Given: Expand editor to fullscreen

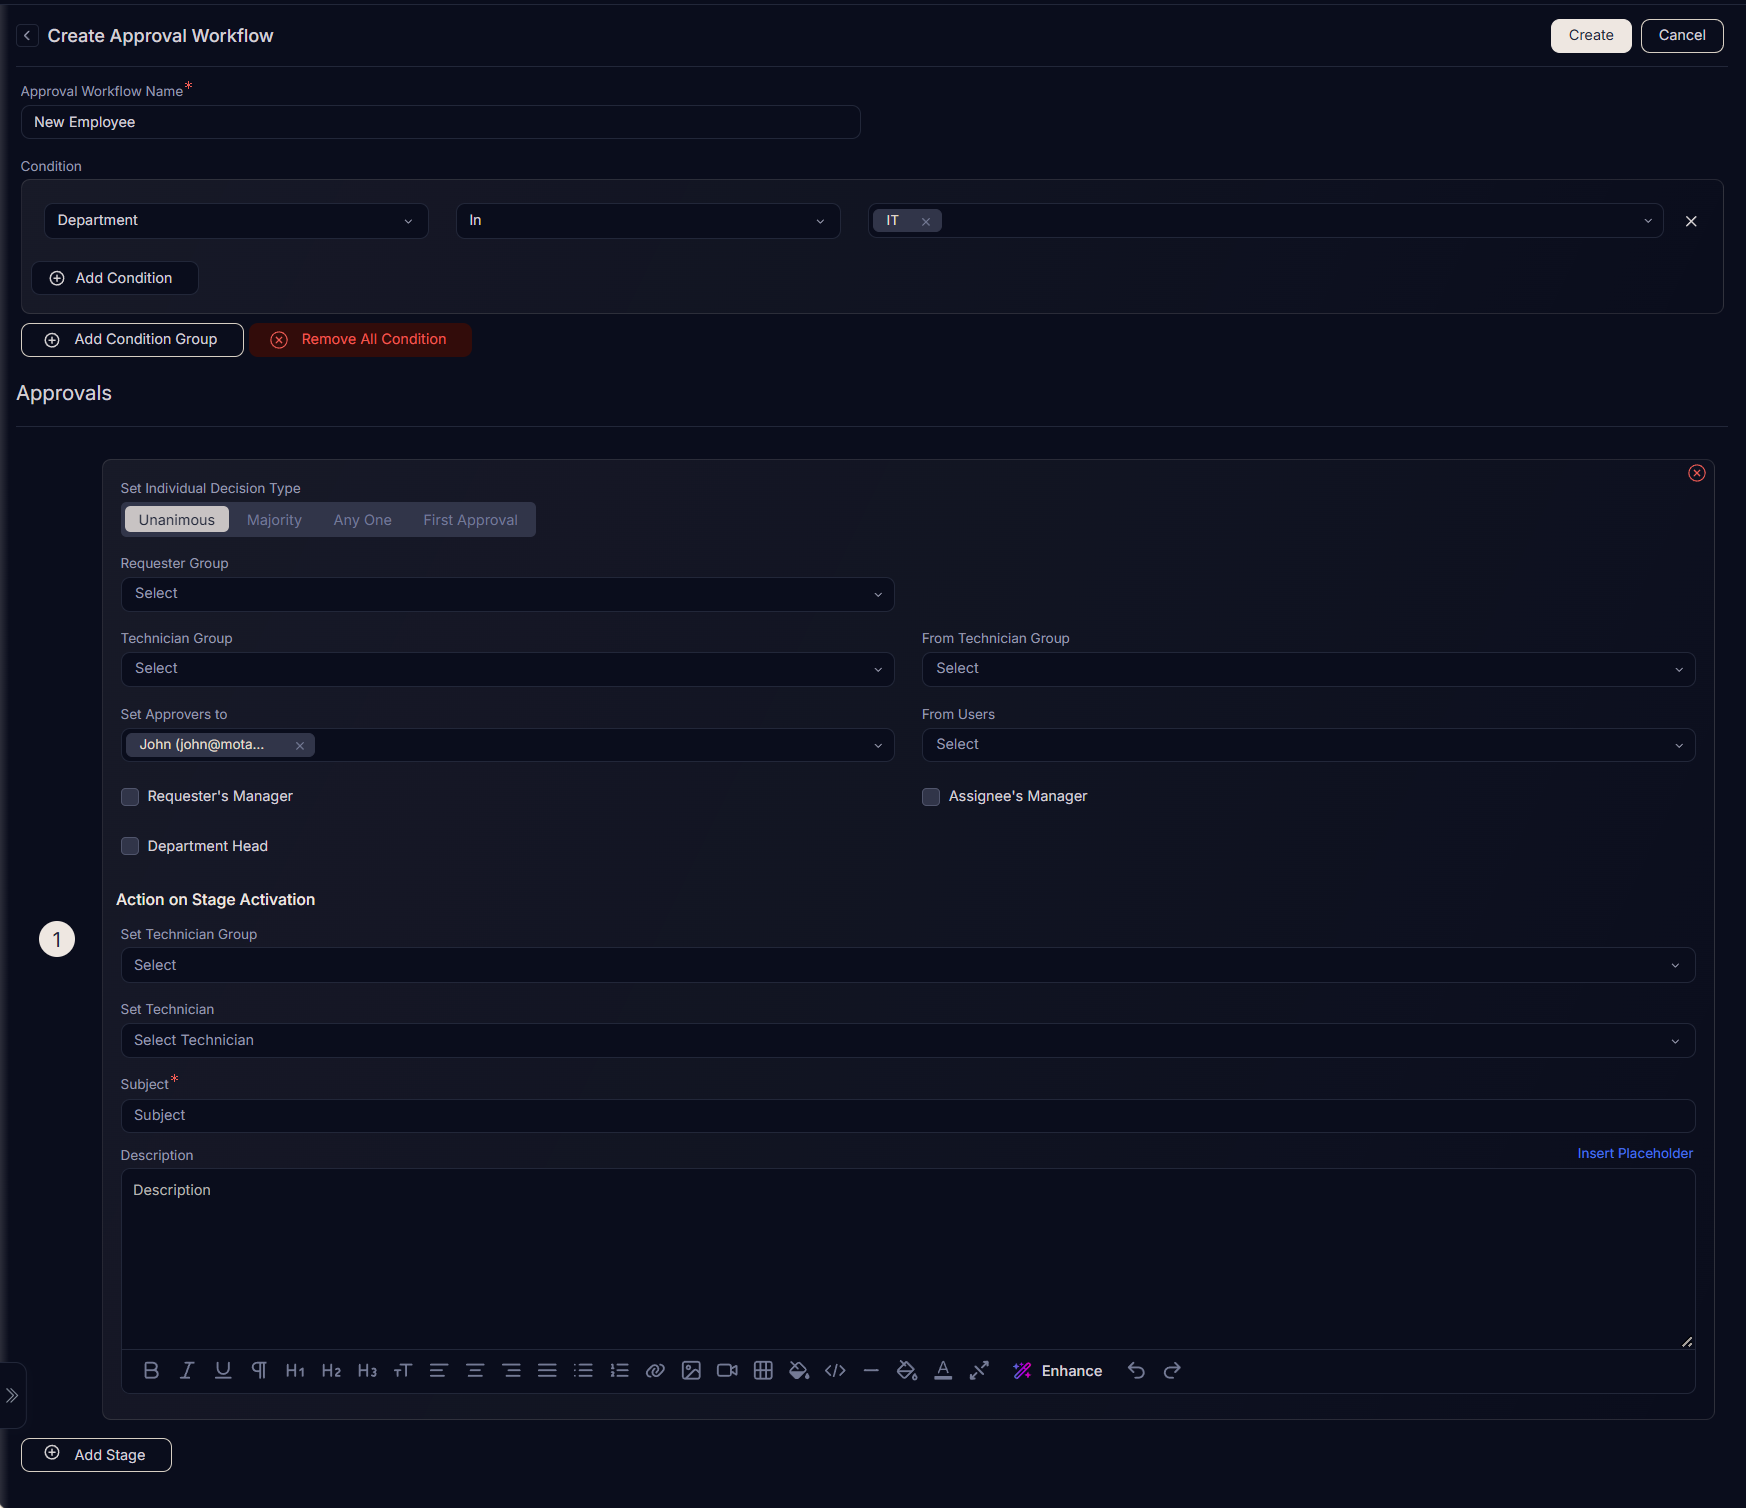Looking at the screenshot, I should tap(979, 1371).
